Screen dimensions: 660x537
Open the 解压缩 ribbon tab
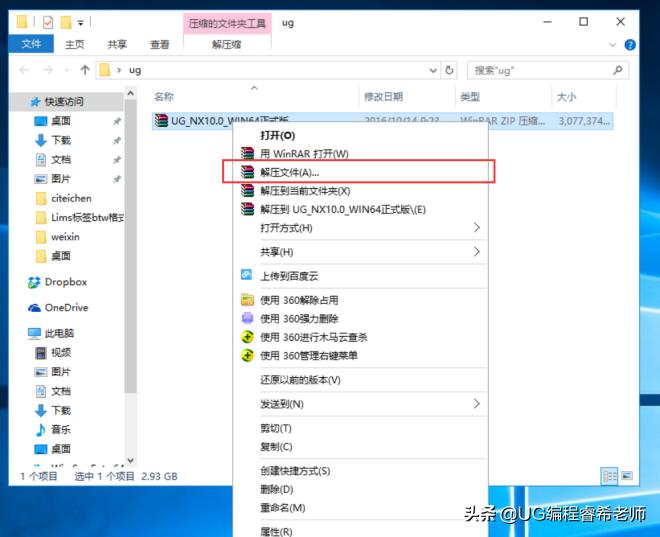[226, 44]
